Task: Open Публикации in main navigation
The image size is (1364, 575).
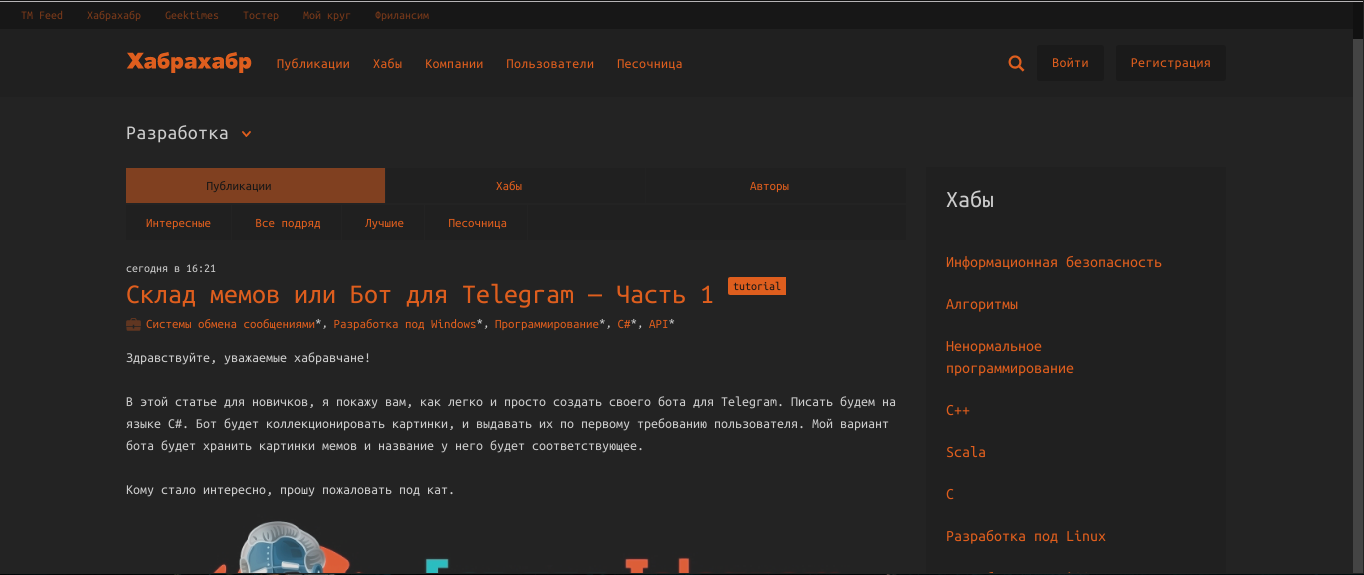Action: (x=313, y=64)
